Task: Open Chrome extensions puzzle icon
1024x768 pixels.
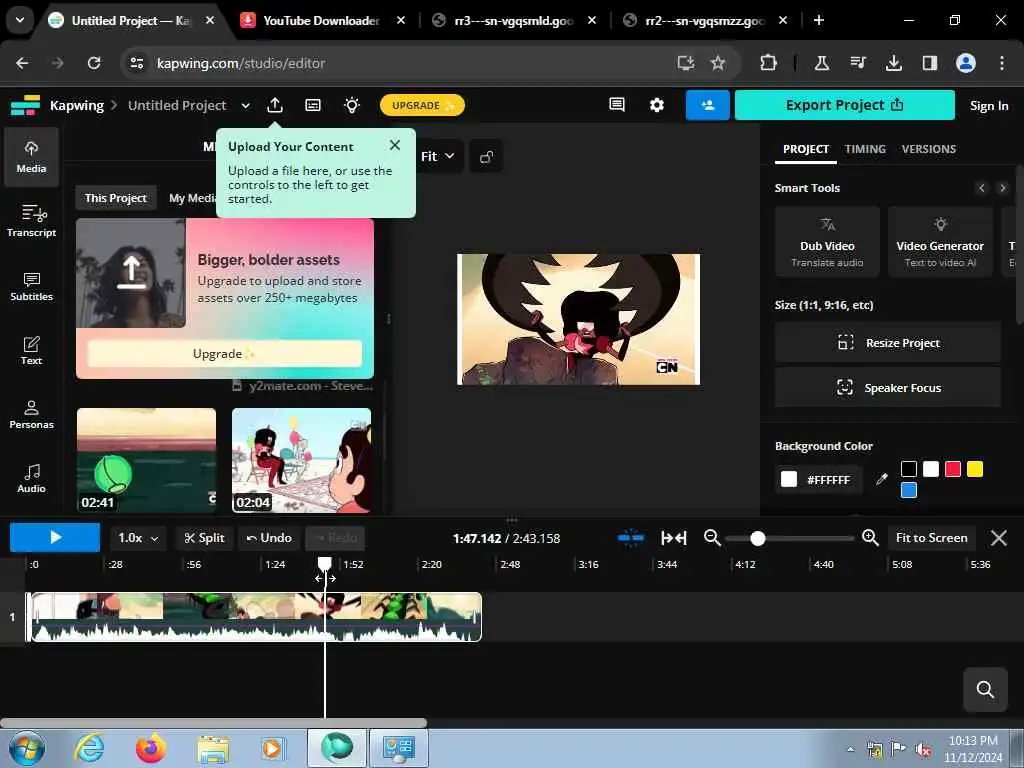Action: click(x=768, y=63)
